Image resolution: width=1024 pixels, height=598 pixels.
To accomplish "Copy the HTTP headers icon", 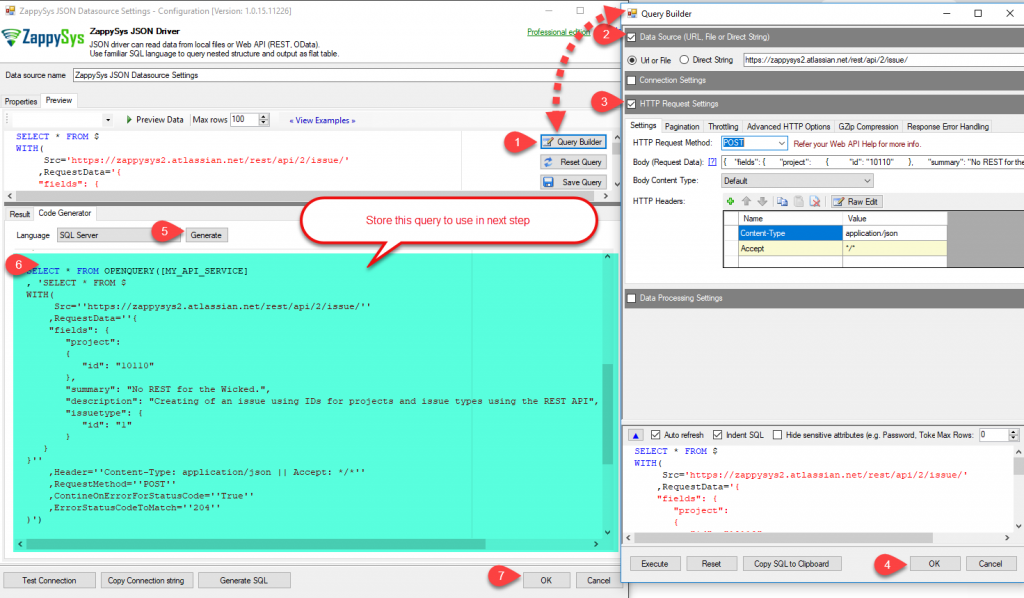I will point(782,202).
